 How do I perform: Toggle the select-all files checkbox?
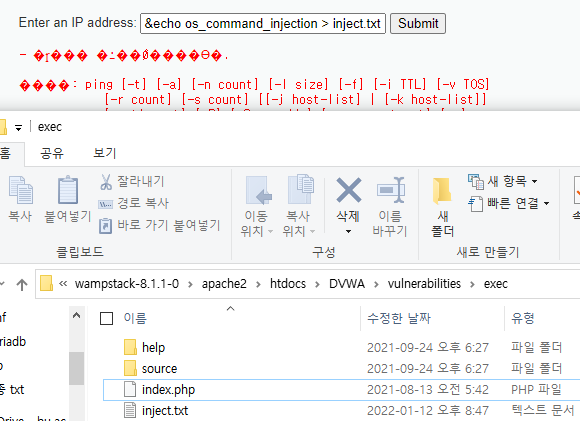tap(107, 318)
